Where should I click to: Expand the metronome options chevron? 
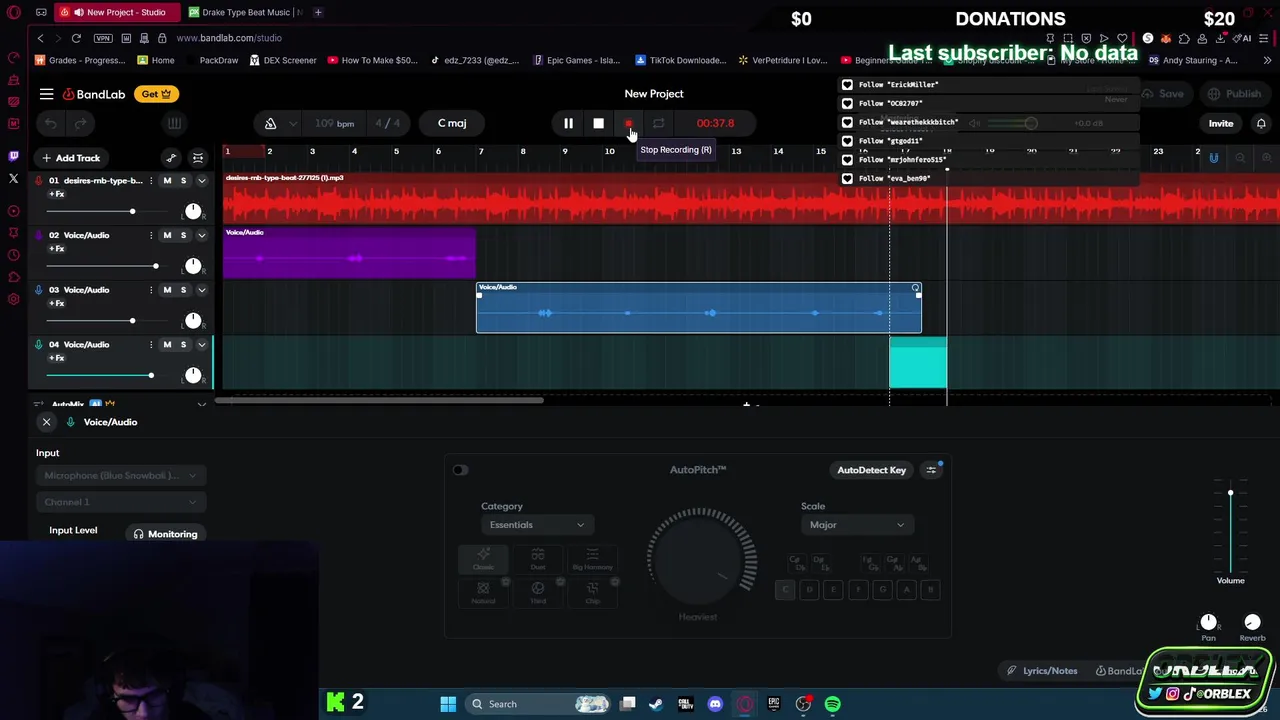pos(292,124)
